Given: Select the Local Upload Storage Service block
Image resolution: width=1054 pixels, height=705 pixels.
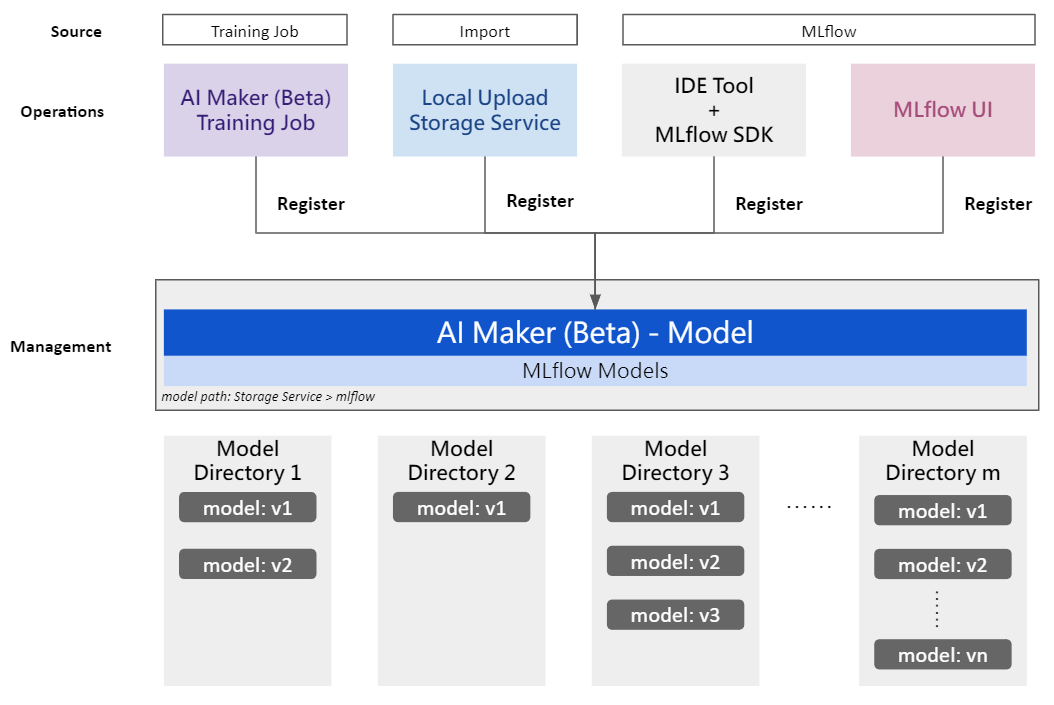Looking at the screenshot, I should click(485, 110).
